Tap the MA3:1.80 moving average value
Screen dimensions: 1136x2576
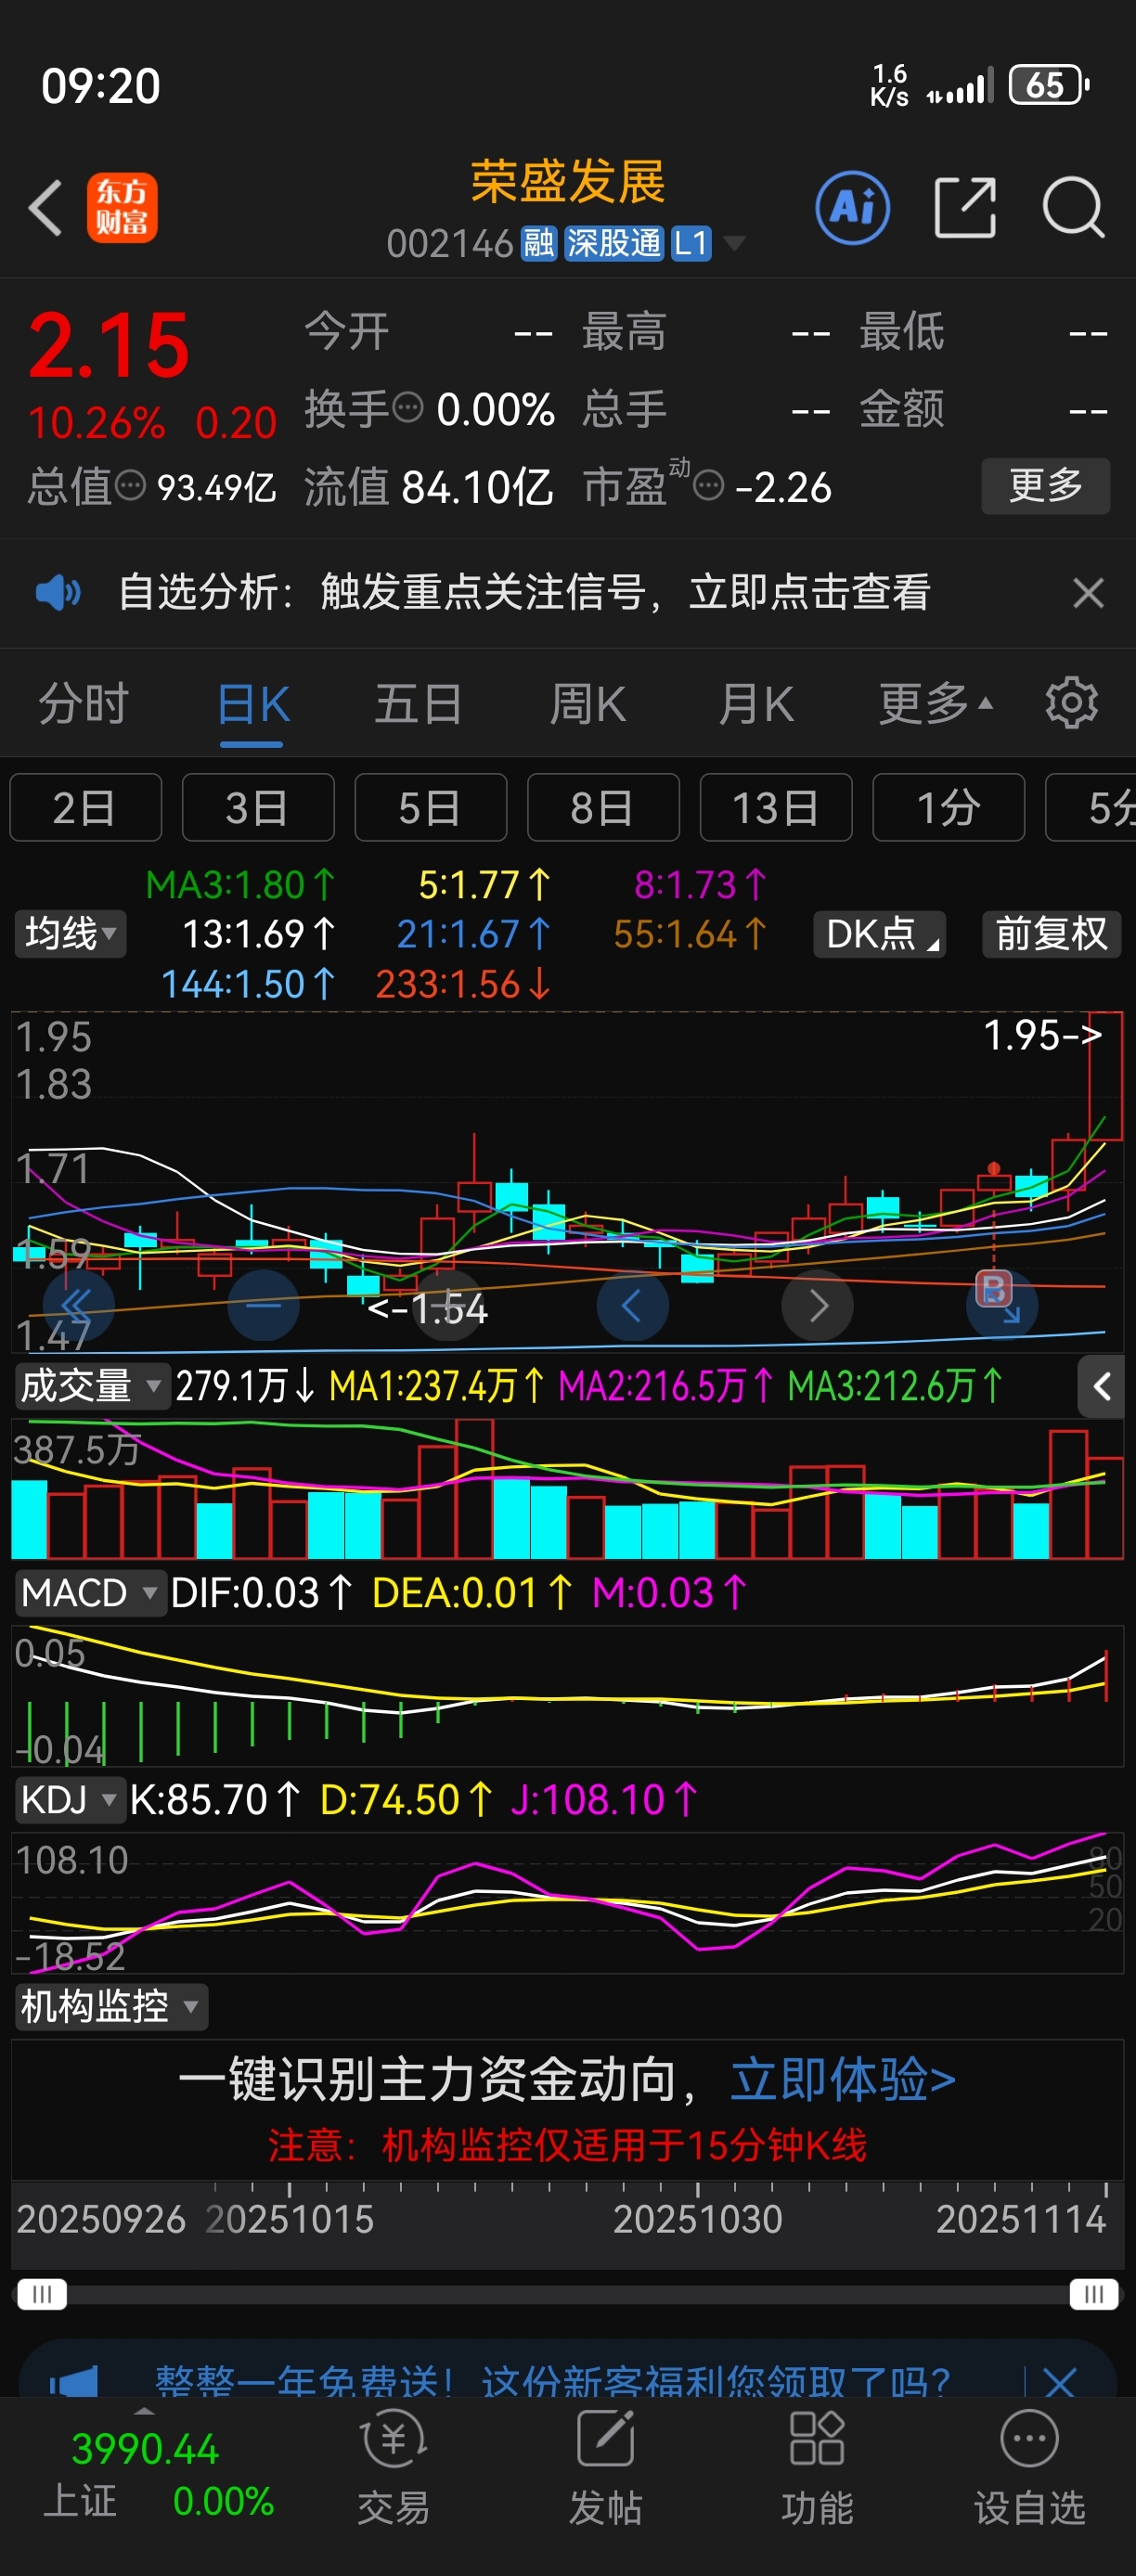pyautogui.click(x=241, y=885)
